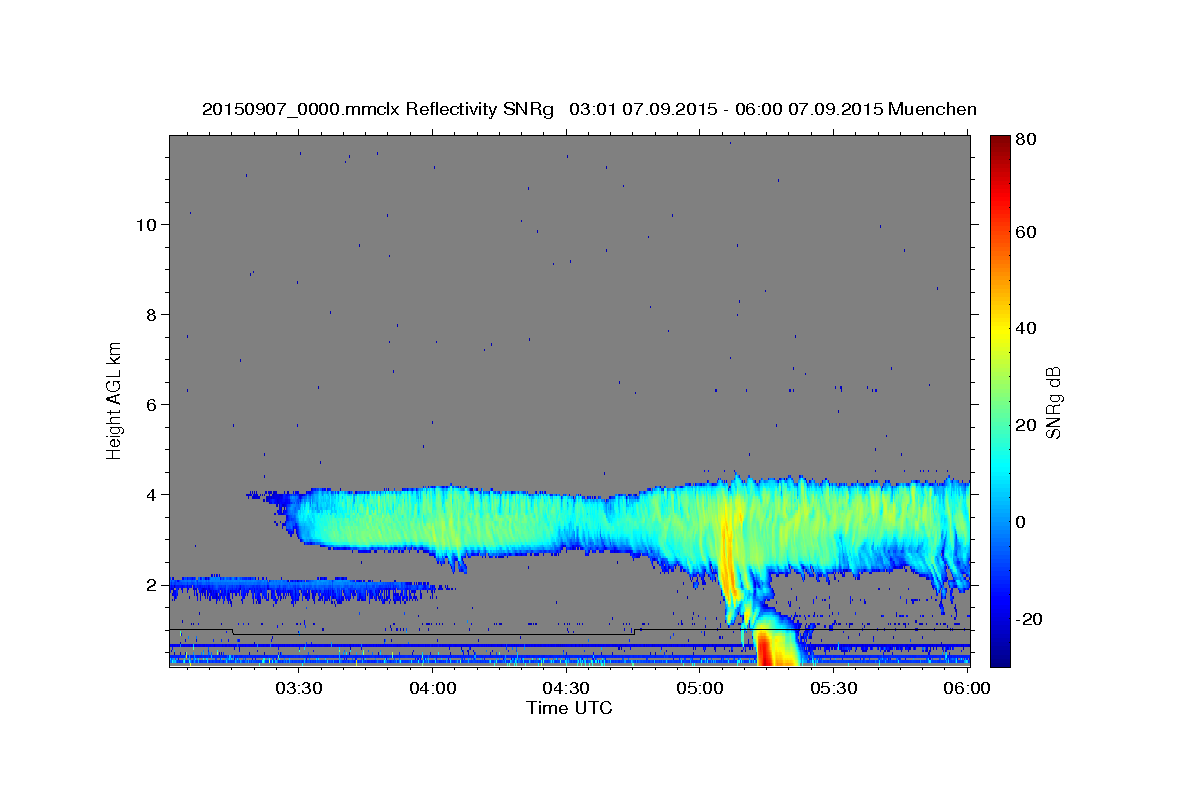Click the height tick label 10
The width and height of the screenshot is (1200, 800).
click(146, 225)
